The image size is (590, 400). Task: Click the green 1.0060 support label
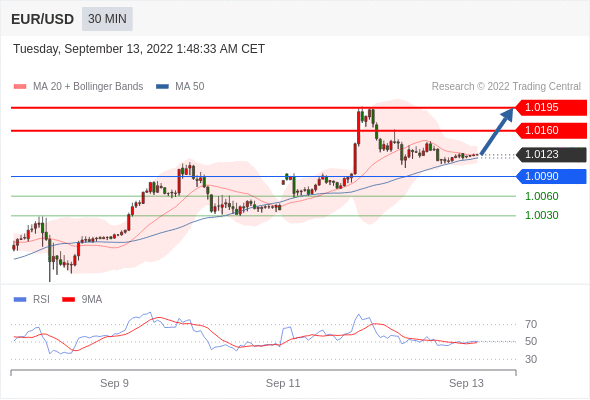[541, 196]
